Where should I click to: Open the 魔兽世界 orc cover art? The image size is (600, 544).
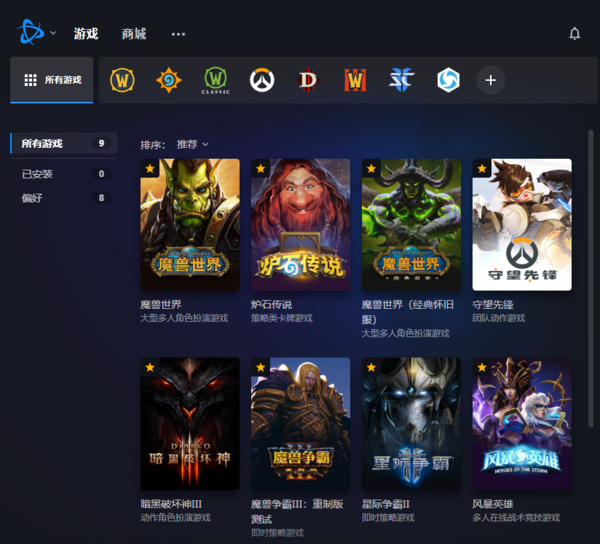click(x=190, y=225)
